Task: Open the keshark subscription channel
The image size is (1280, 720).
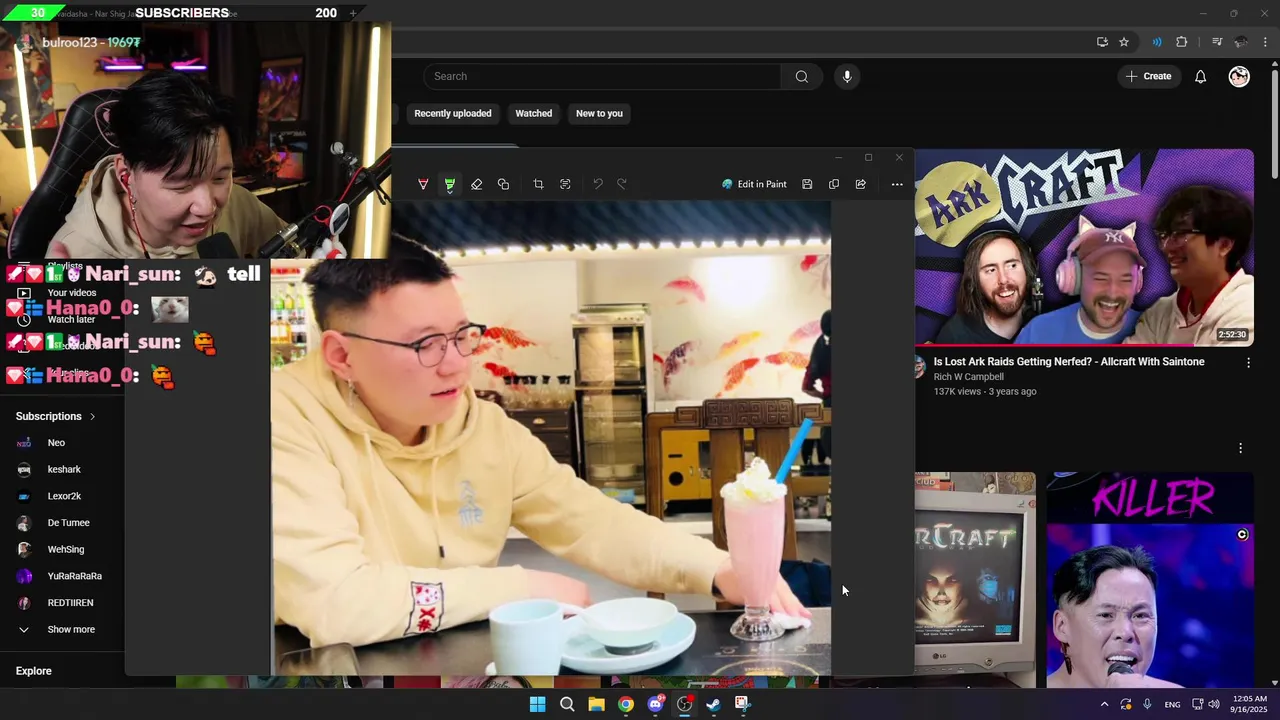Action: pos(64,470)
